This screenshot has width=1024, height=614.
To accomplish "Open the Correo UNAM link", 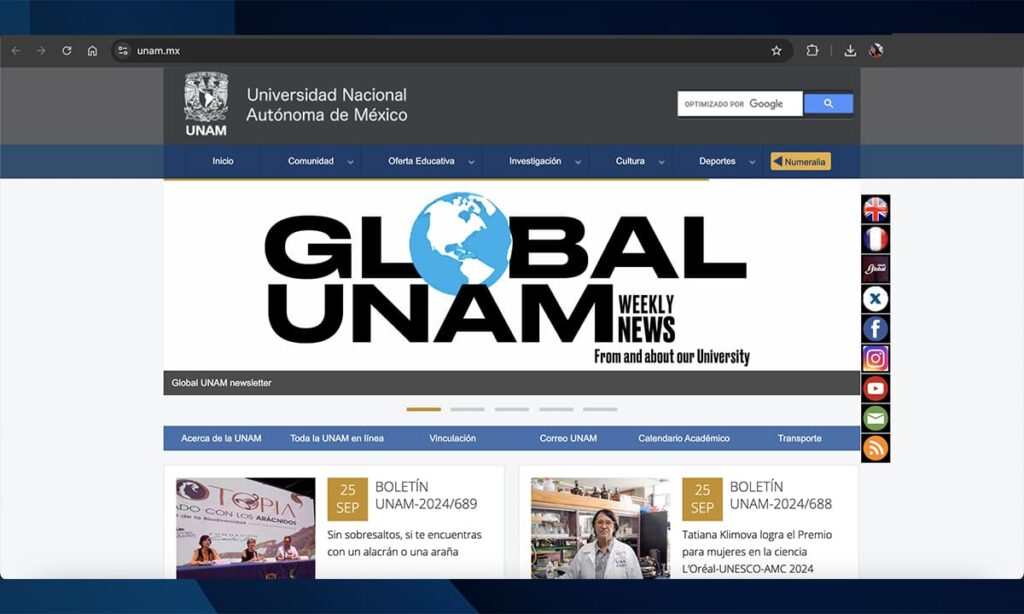I will (568, 438).
